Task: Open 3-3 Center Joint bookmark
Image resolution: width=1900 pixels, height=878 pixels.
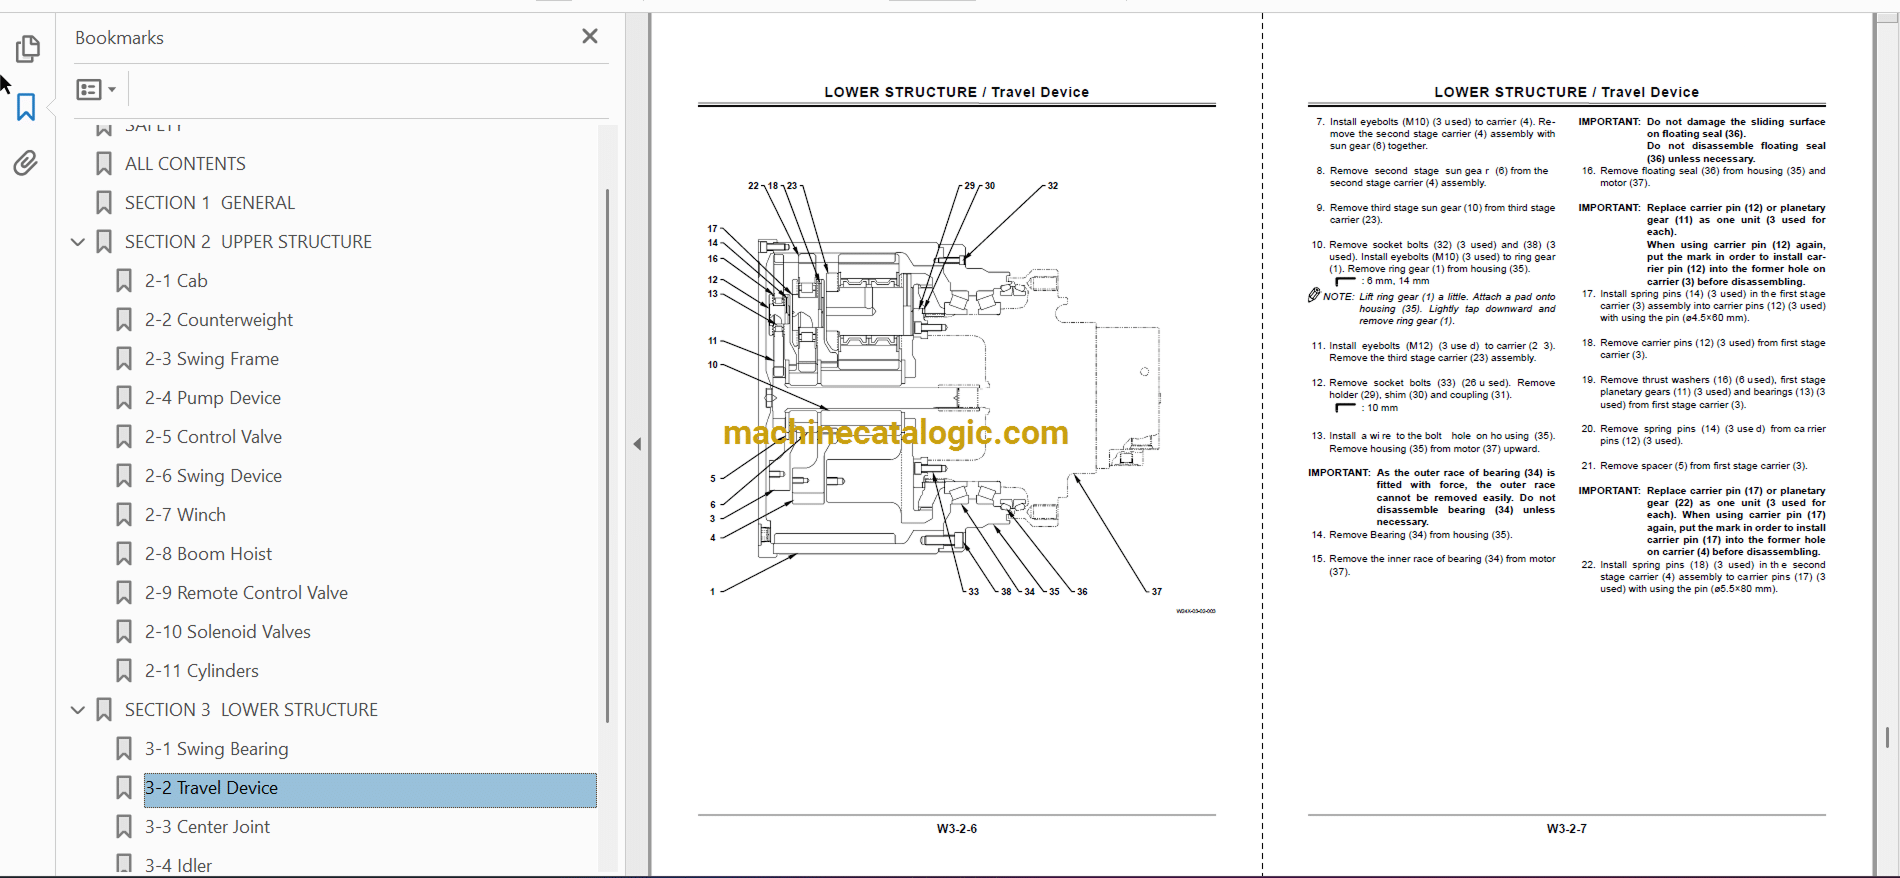Action: (207, 827)
